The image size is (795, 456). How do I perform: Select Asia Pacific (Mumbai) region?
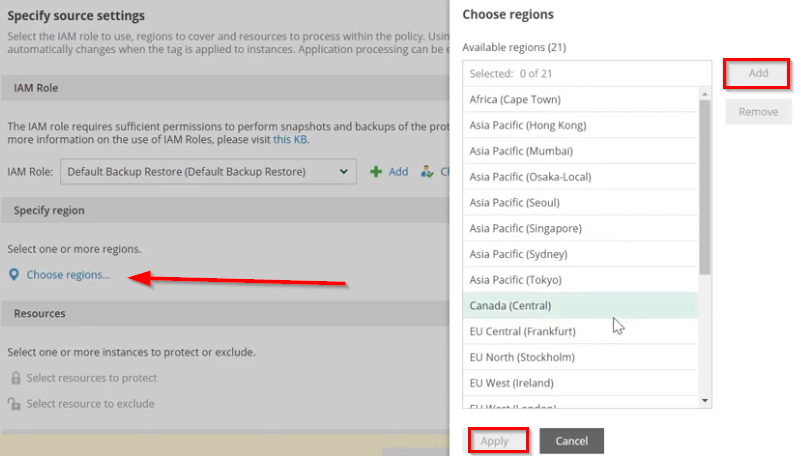[x=580, y=151]
